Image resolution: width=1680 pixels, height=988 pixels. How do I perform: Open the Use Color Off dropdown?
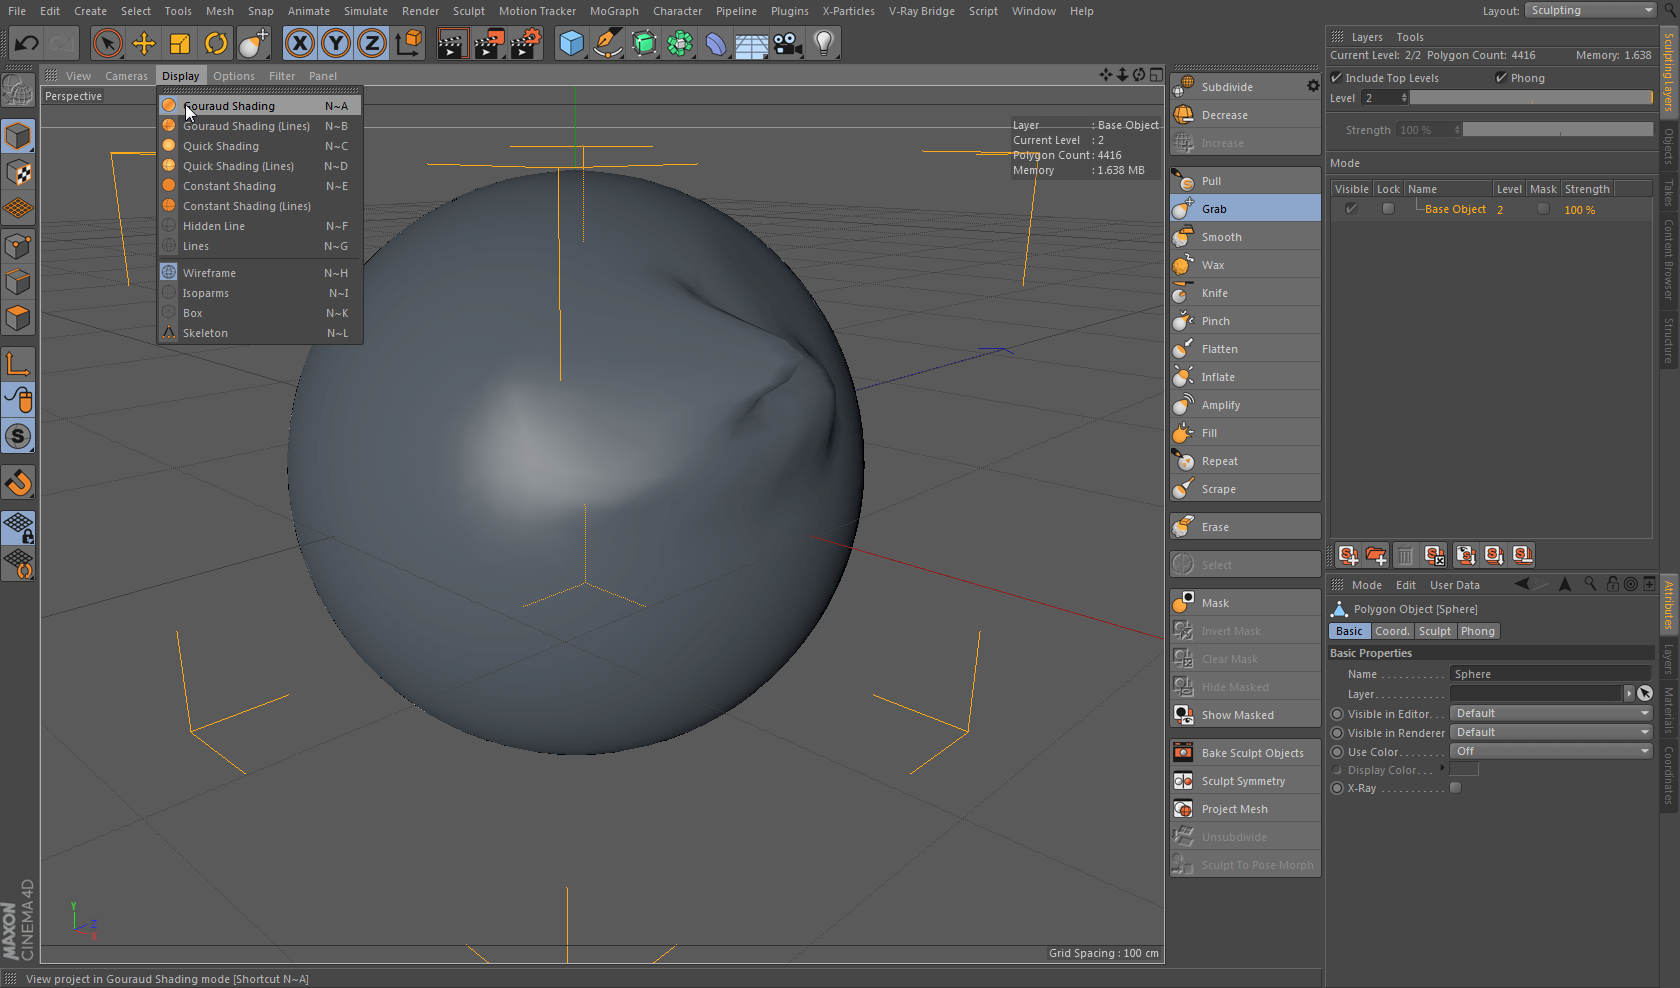1551,751
